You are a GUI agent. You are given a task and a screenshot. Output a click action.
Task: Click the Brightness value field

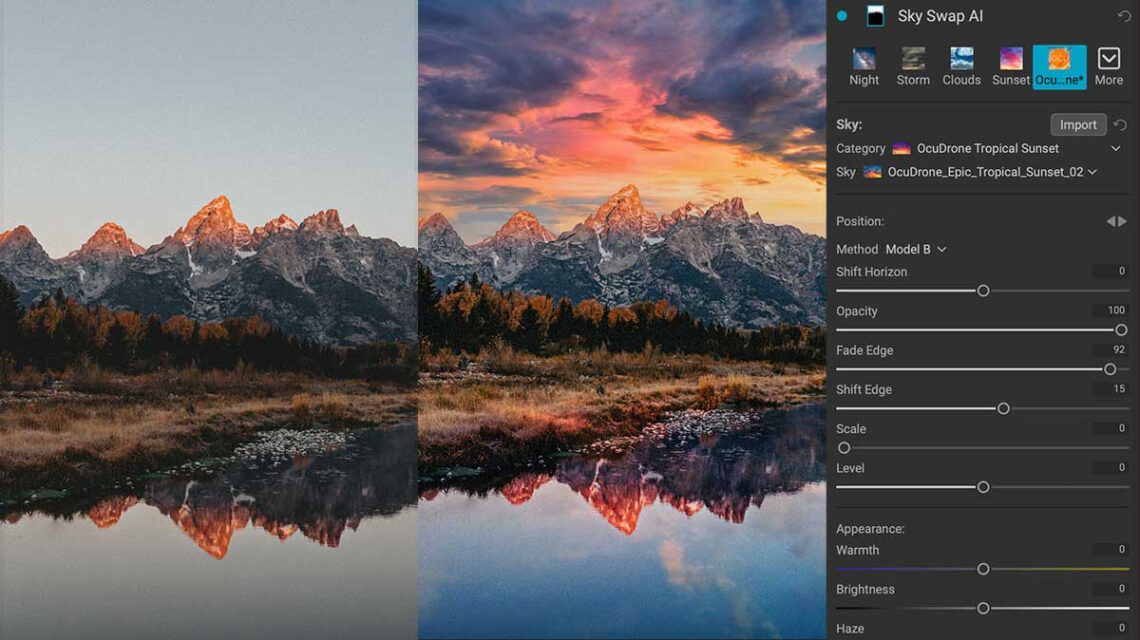point(1110,589)
